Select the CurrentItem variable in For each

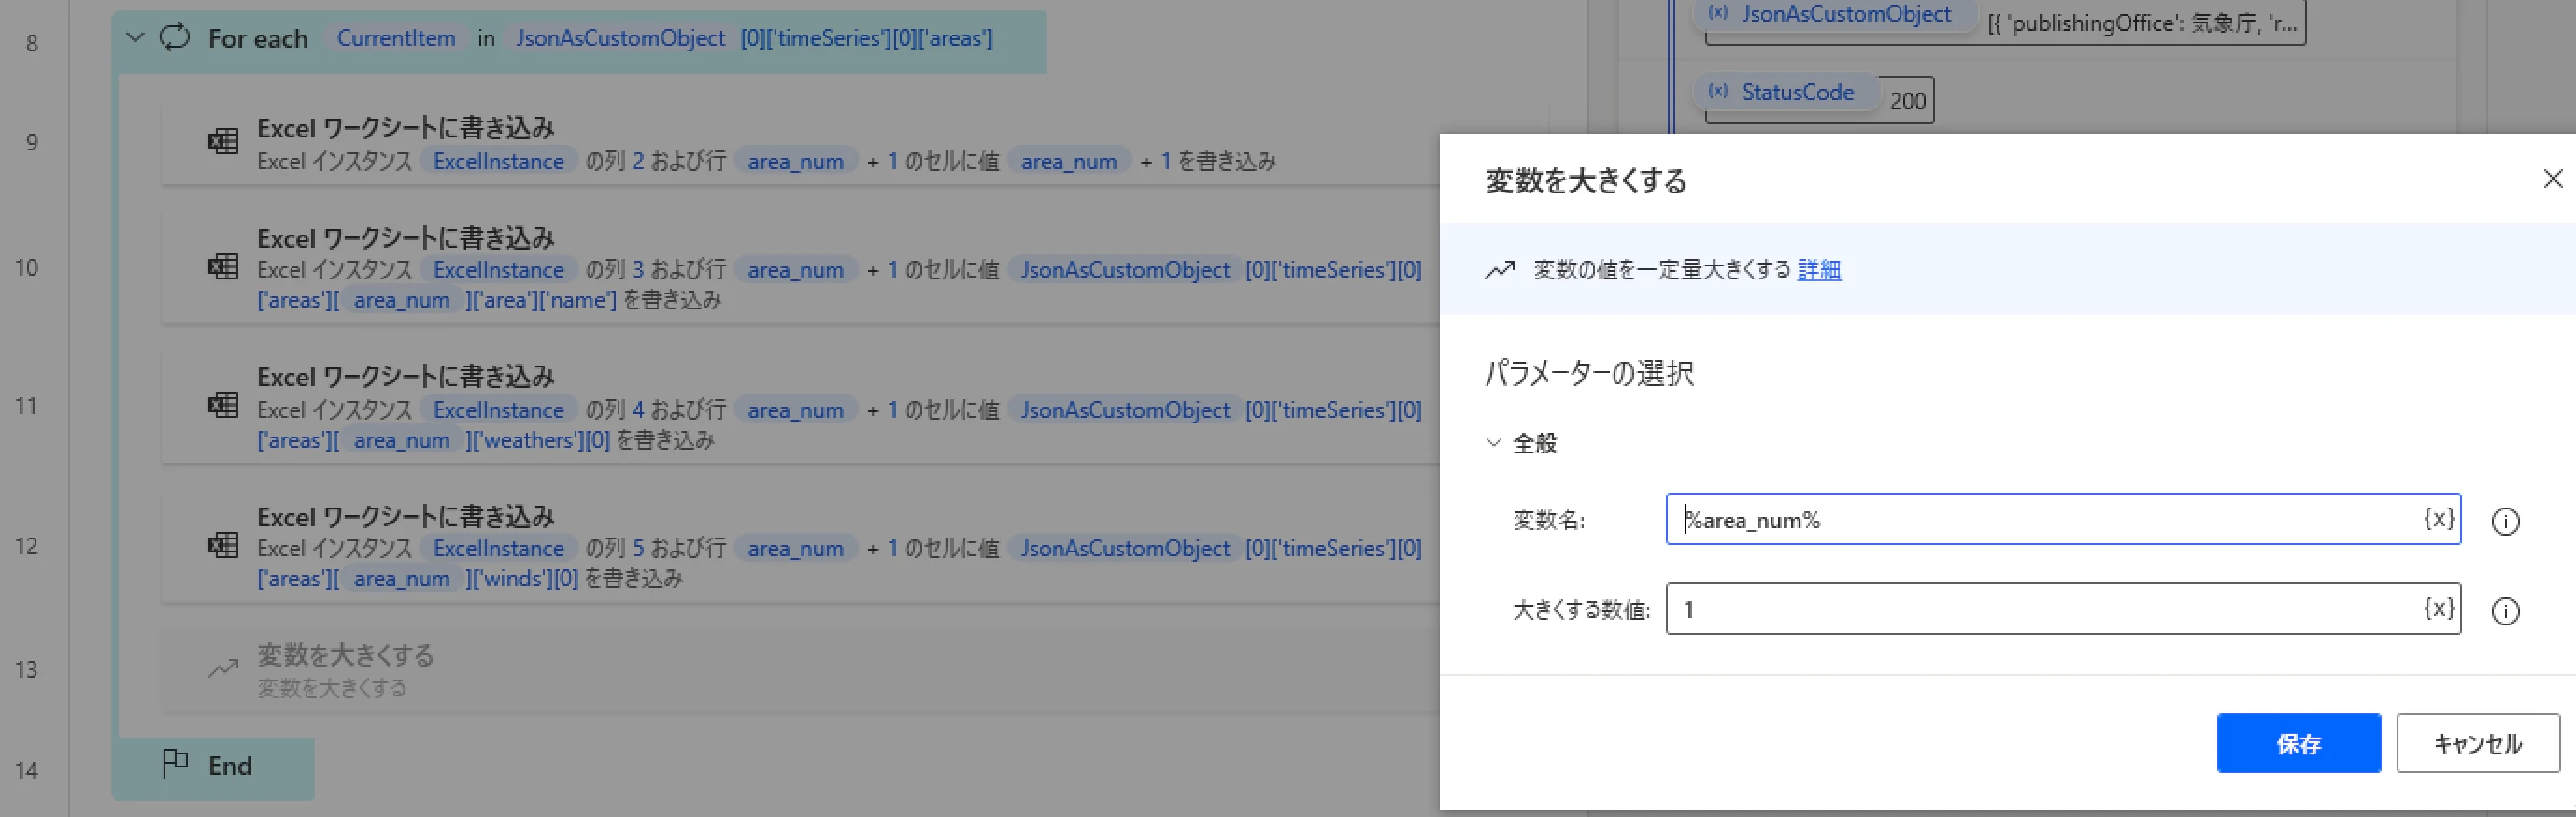[396, 38]
